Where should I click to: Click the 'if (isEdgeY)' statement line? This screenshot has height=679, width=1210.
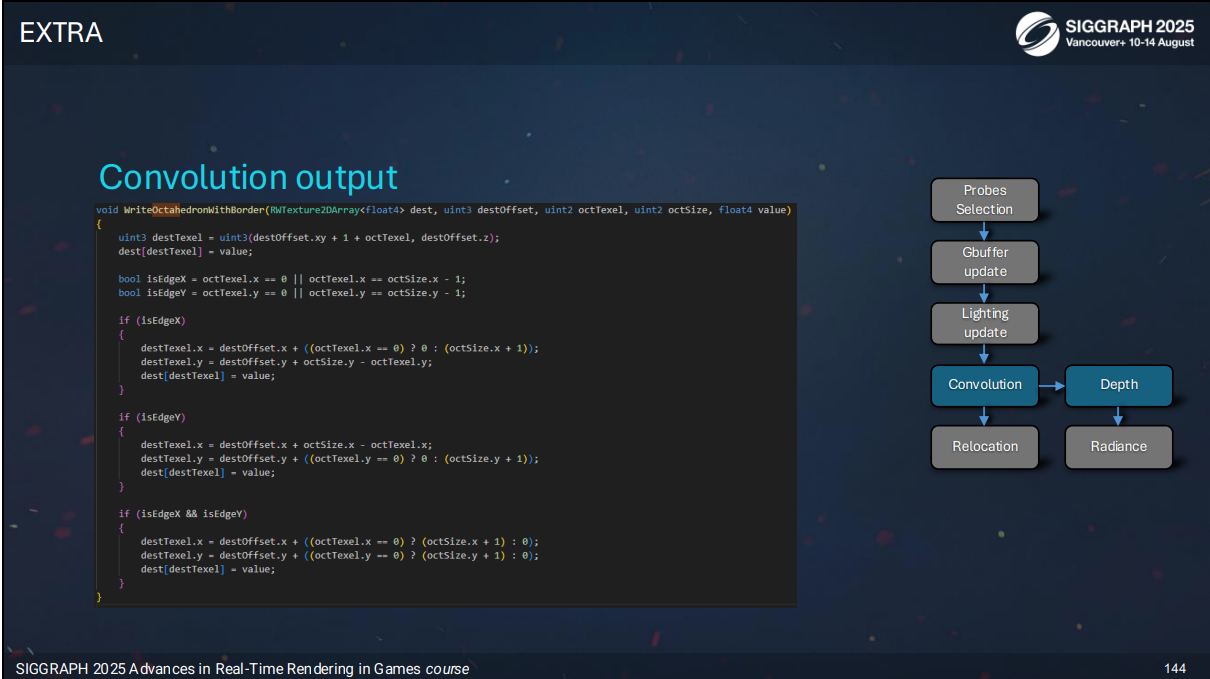click(x=152, y=417)
